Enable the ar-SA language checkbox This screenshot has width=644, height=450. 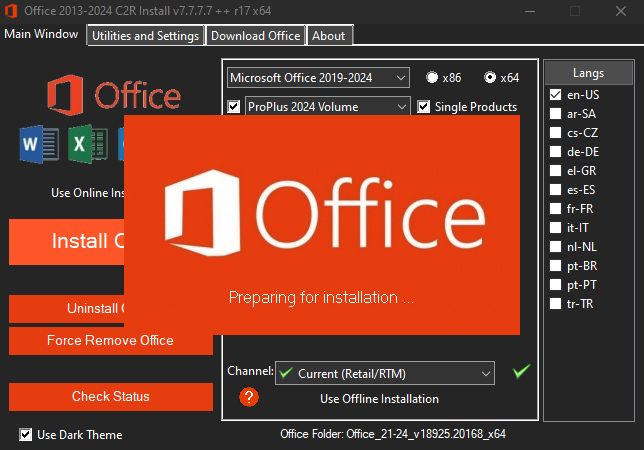pos(555,113)
